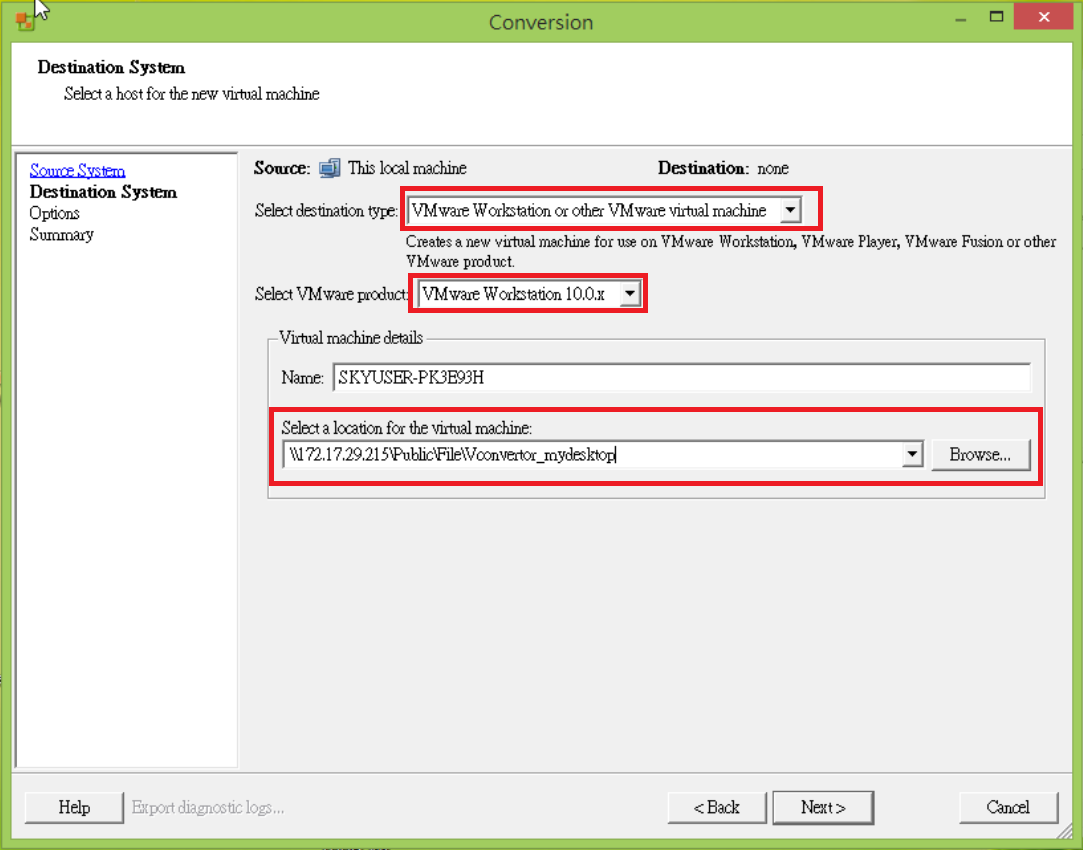Click the 'Destination System' page heading

click(x=111, y=67)
